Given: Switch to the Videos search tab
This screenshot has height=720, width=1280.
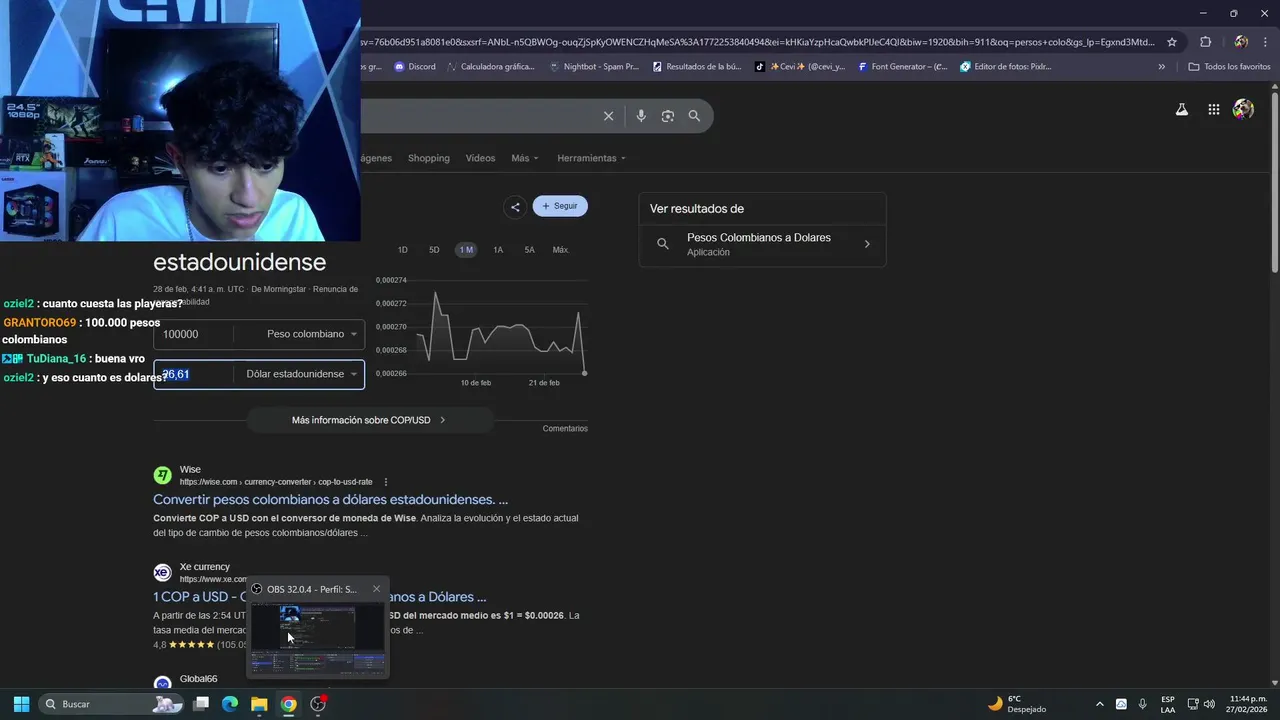Looking at the screenshot, I should pyautogui.click(x=480, y=158).
